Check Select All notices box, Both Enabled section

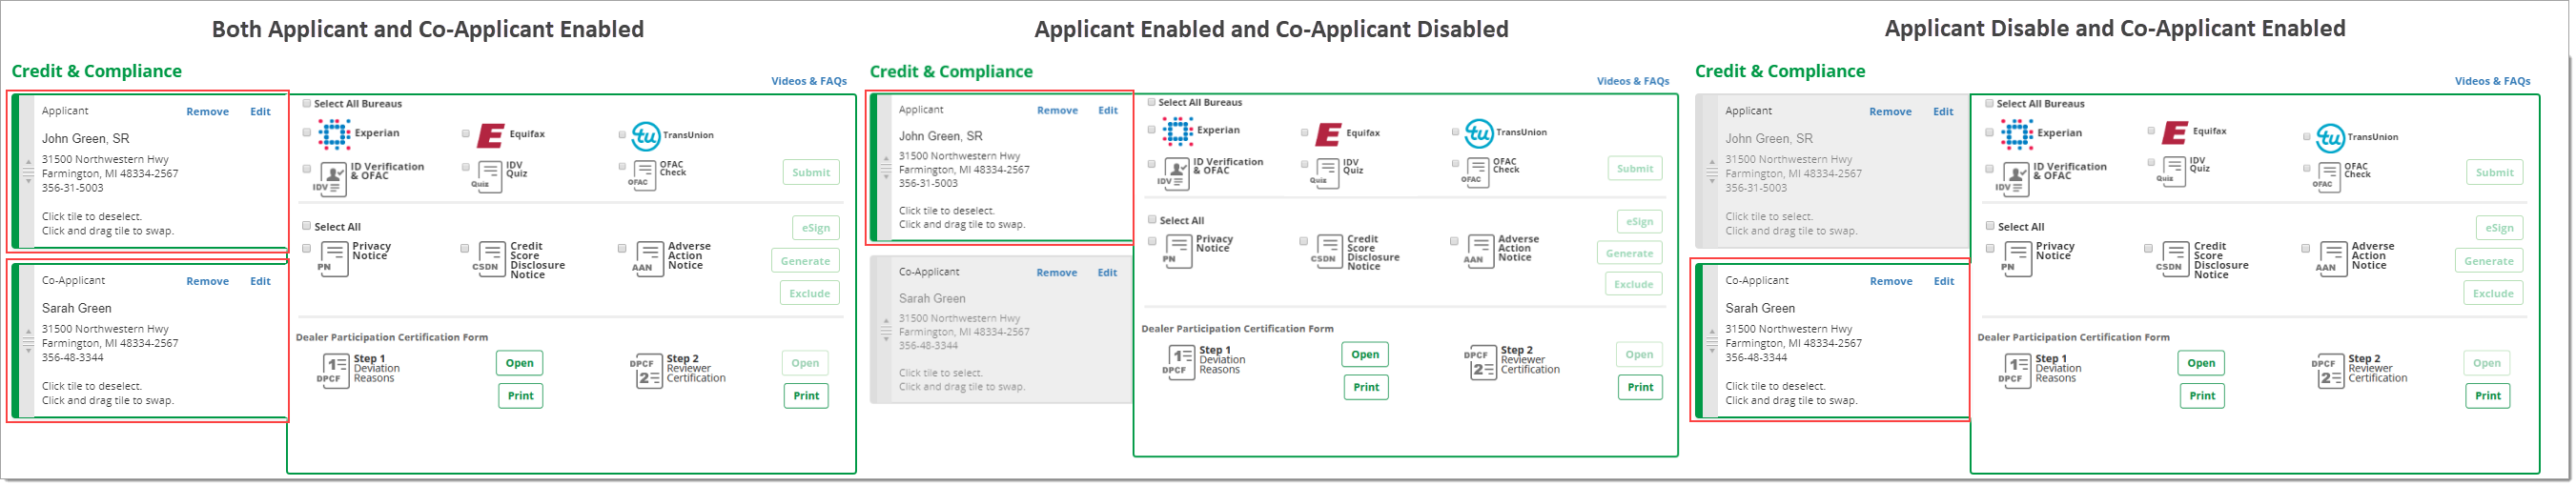point(307,226)
